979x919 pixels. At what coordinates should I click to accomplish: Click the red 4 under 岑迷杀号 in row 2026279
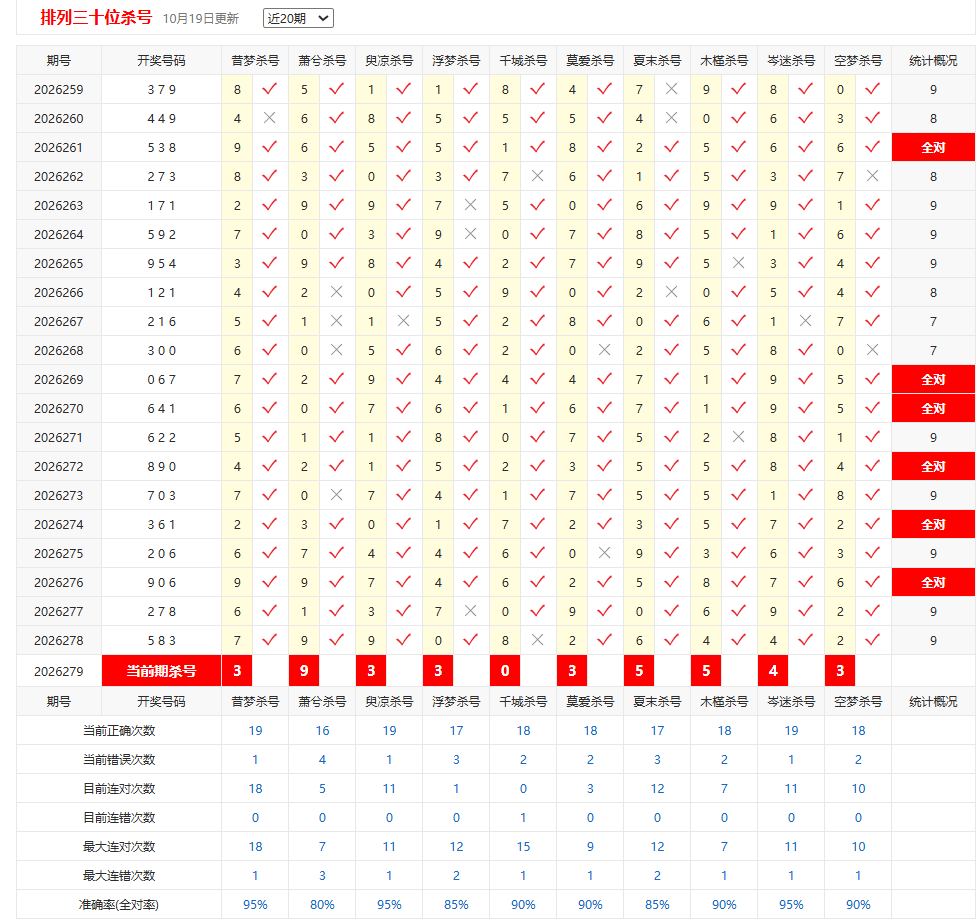point(773,671)
